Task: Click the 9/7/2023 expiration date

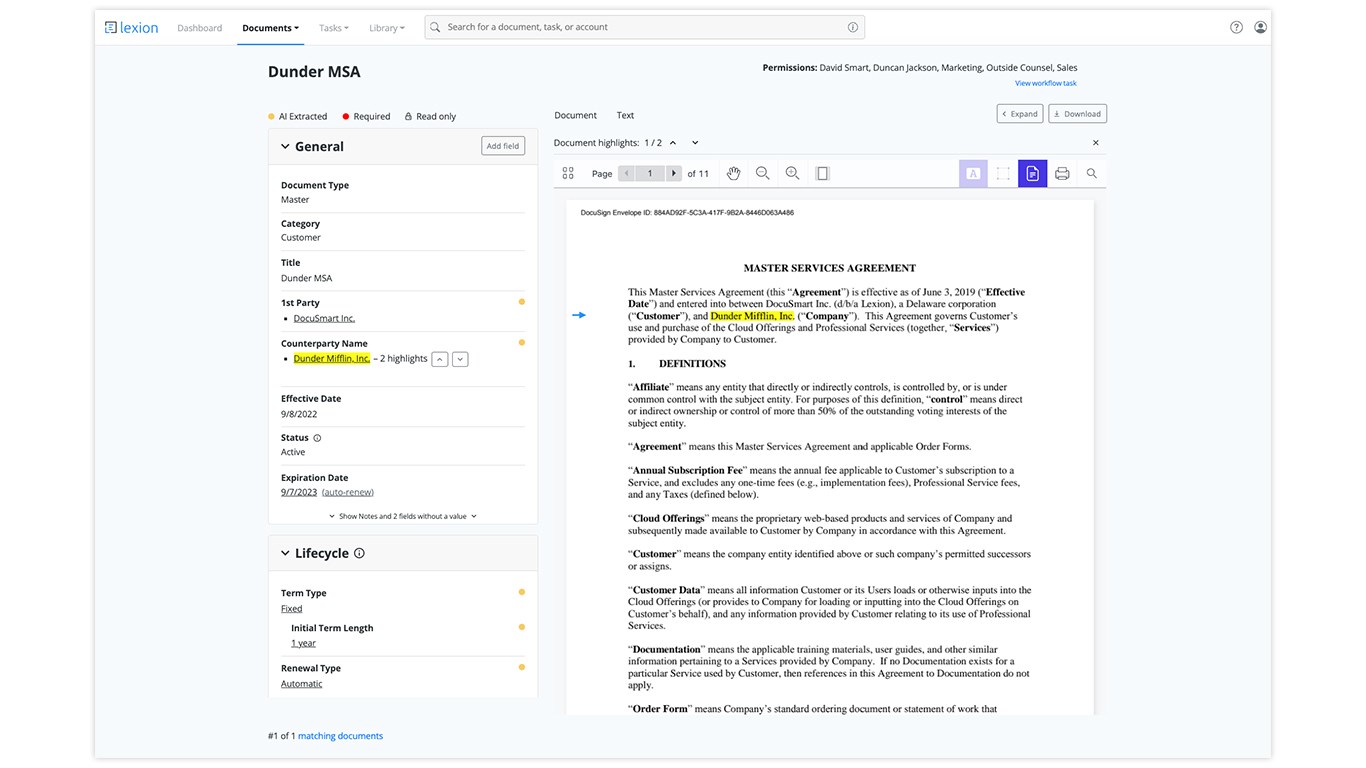Action: coord(299,492)
